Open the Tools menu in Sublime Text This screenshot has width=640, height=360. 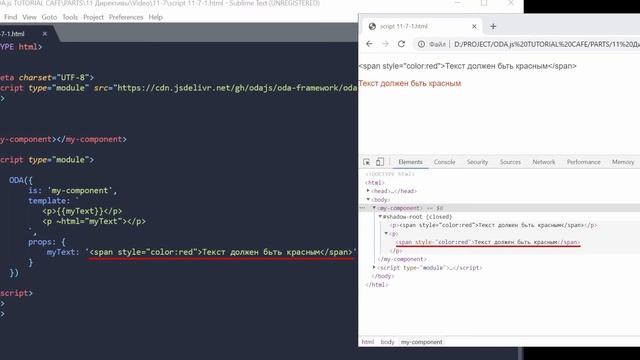click(70, 17)
